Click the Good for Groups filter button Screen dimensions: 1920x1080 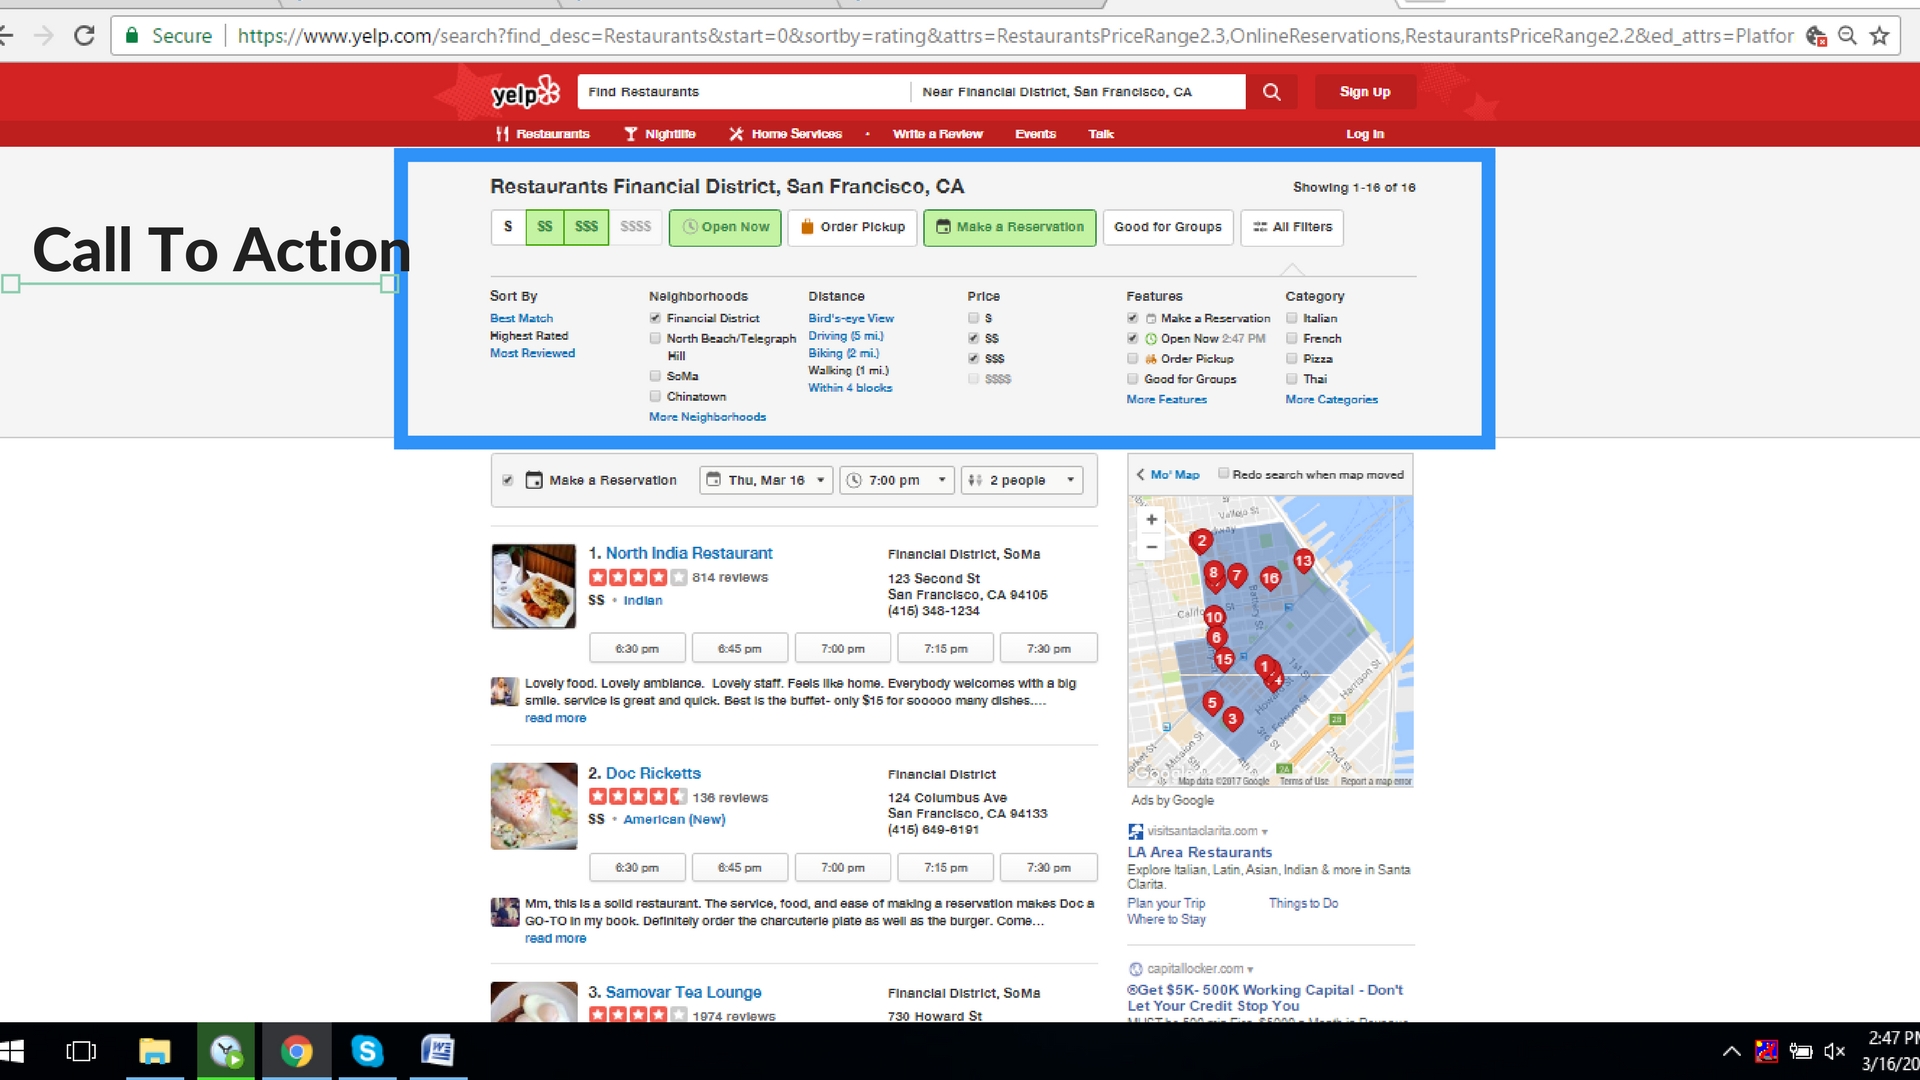(1168, 227)
